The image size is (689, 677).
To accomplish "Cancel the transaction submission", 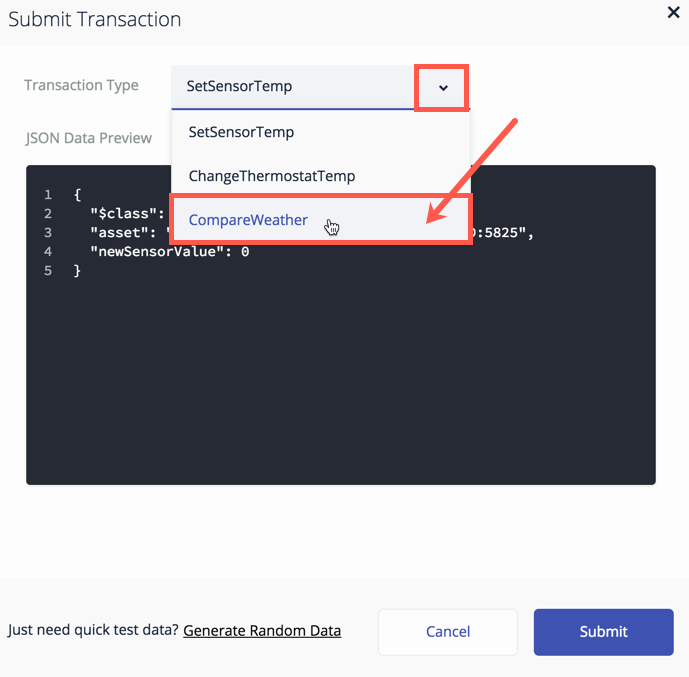I will 448,632.
